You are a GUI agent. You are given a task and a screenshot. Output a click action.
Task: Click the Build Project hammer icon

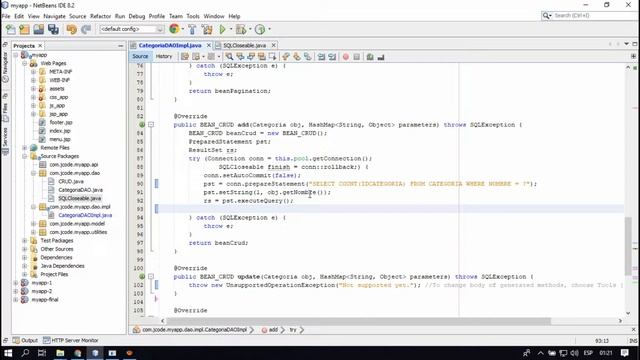(x=192, y=29)
